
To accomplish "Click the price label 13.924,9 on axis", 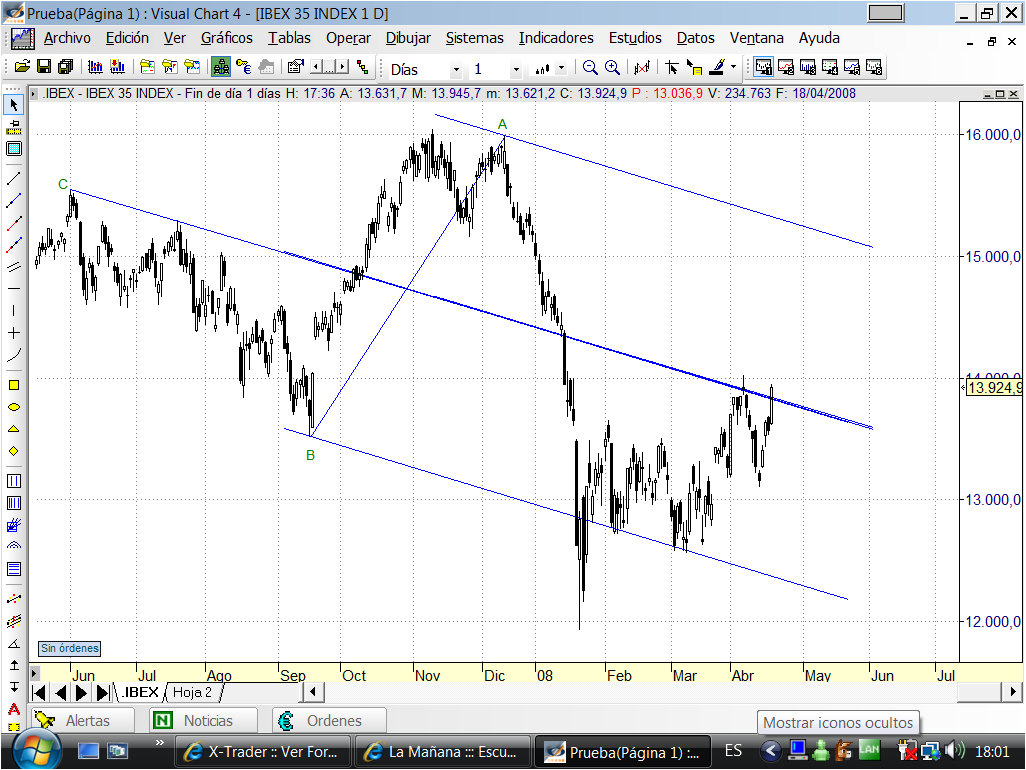I will coord(994,387).
